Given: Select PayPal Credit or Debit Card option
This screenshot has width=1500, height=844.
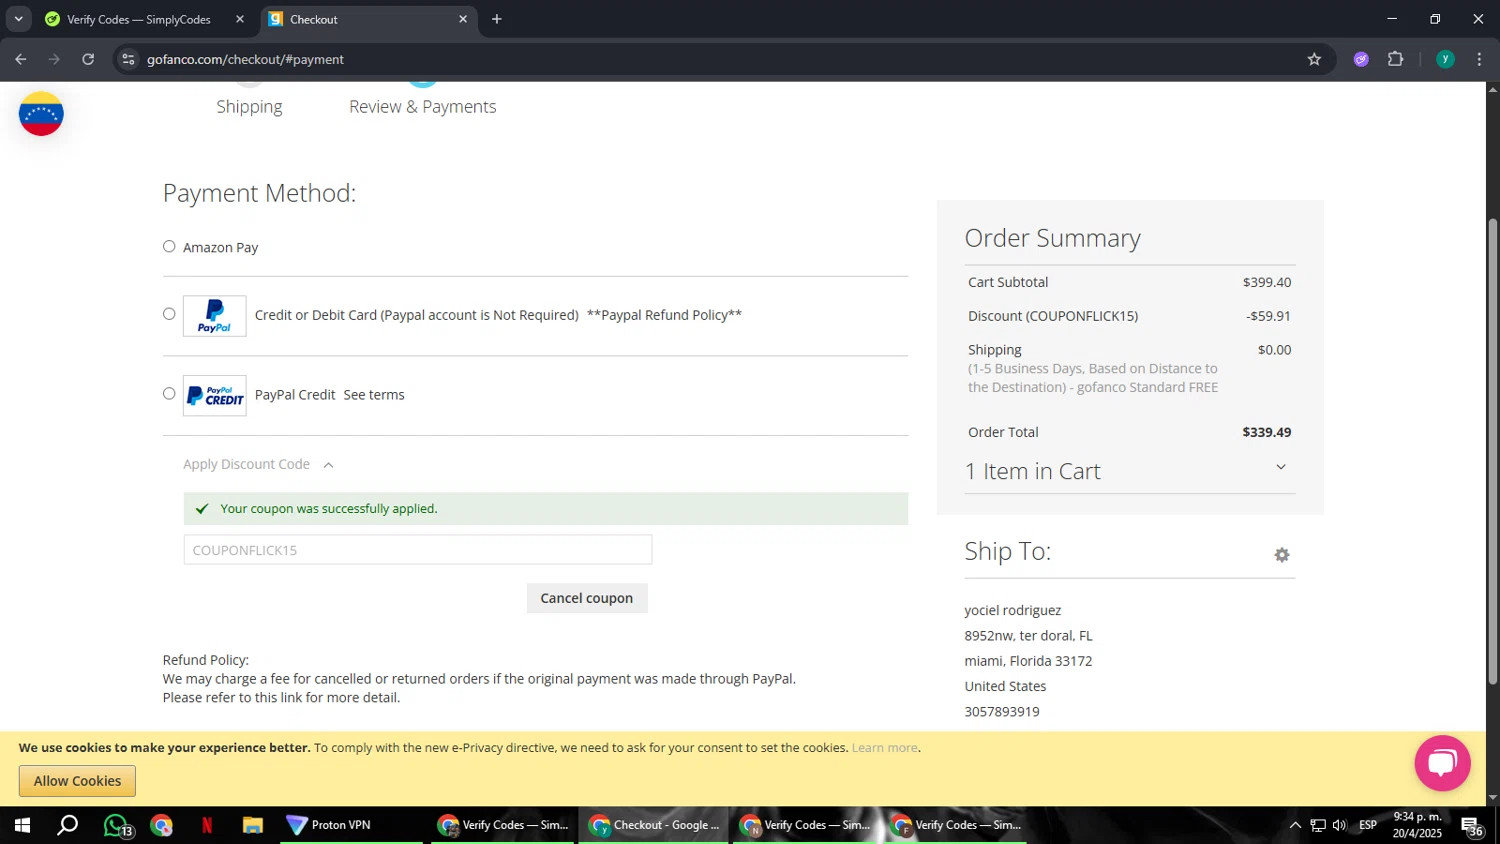Looking at the screenshot, I should [x=169, y=314].
